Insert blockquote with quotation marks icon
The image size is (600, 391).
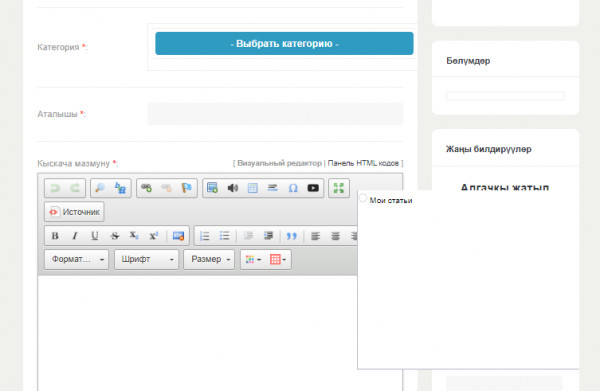pos(292,236)
